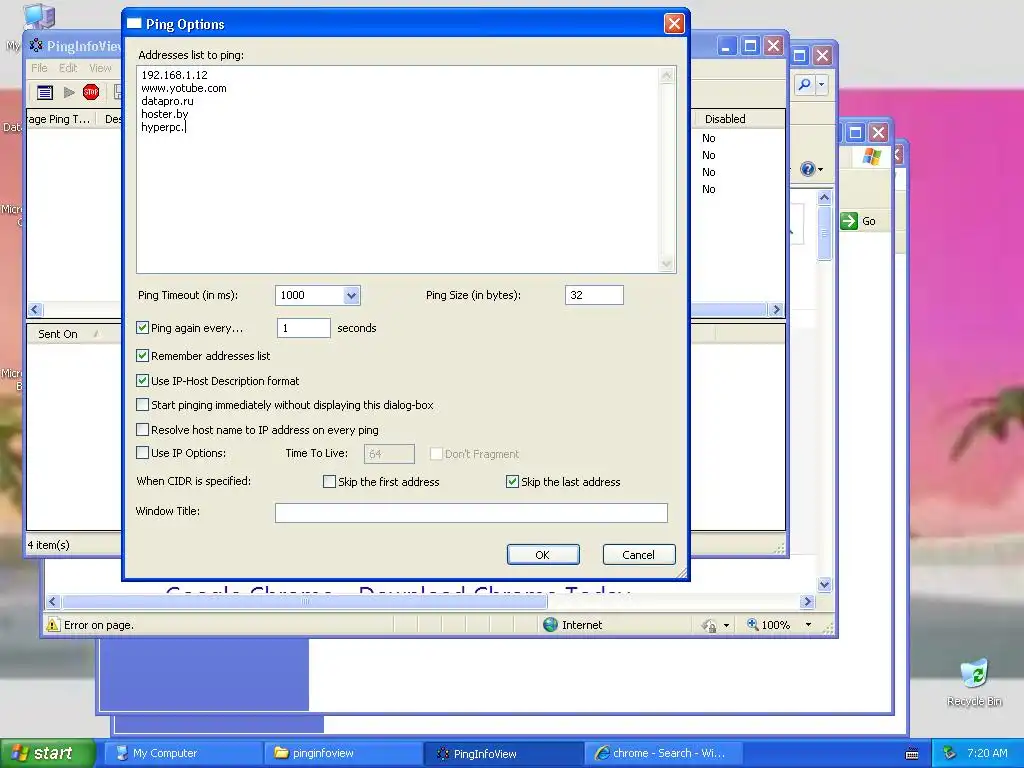Open the Ping Timeout dropdown
Viewport: 1024px width, 768px height.
[x=351, y=295]
